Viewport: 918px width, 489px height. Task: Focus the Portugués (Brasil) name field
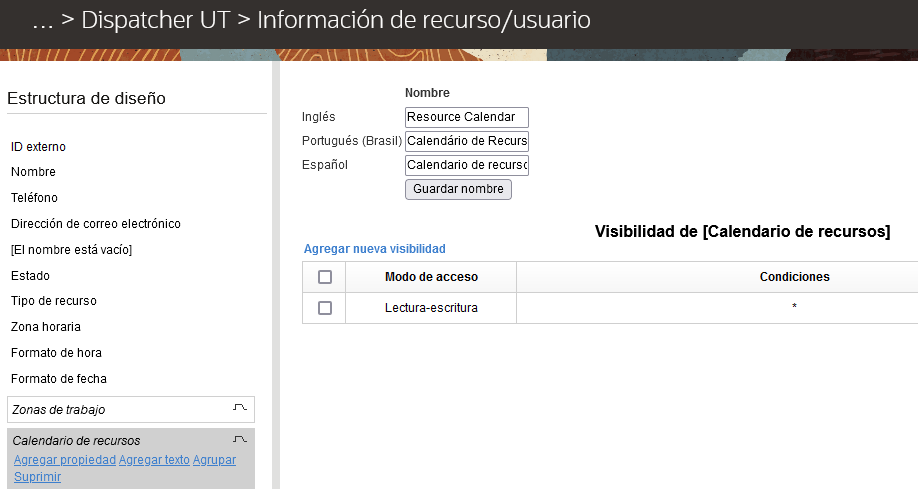point(467,141)
